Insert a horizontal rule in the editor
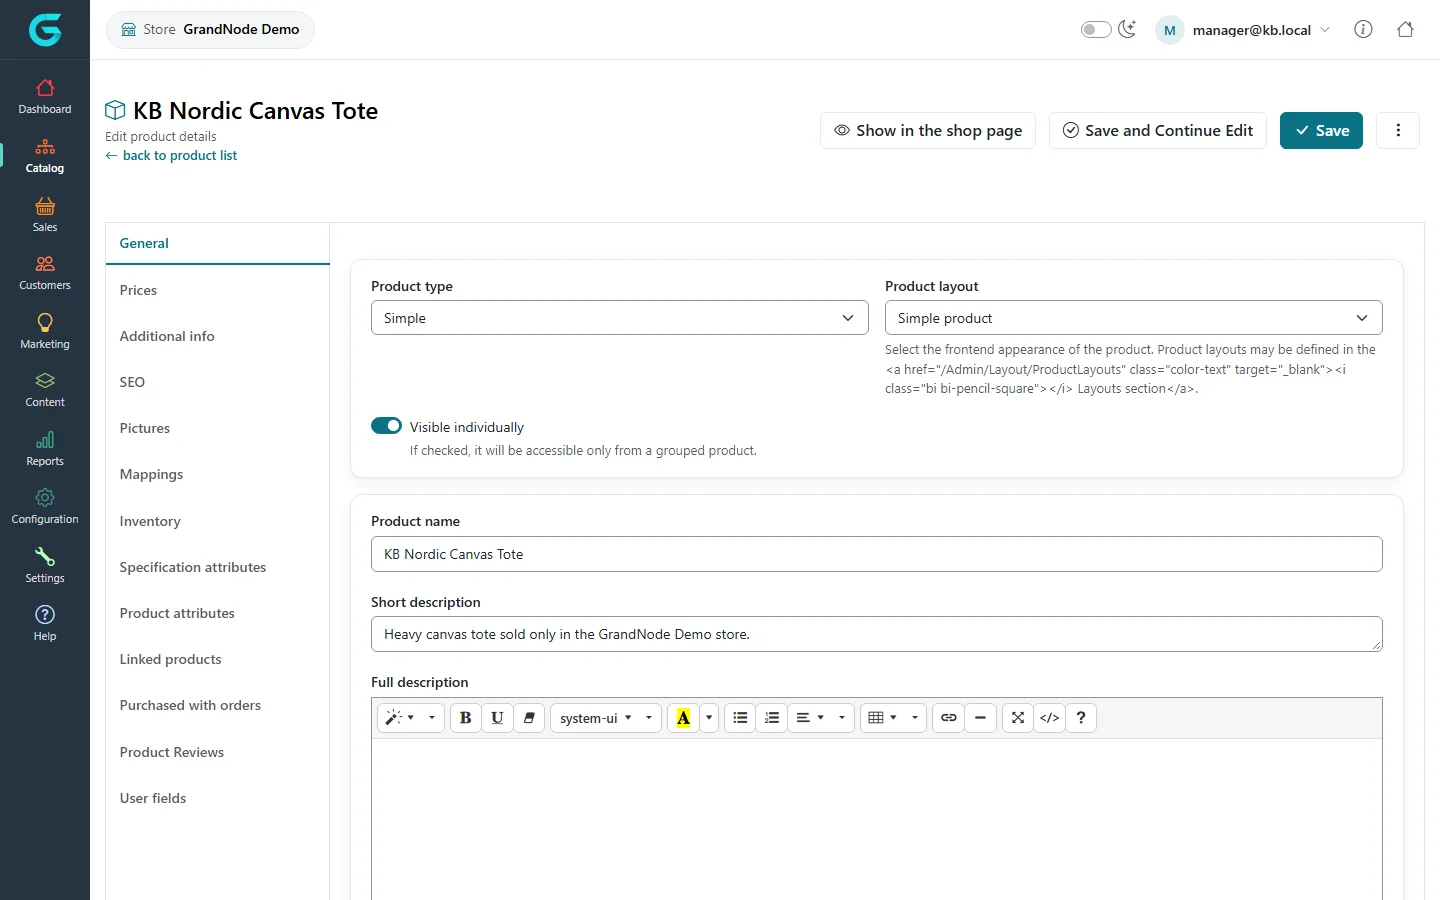The image size is (1440, 900). click(x=980, y=718)
